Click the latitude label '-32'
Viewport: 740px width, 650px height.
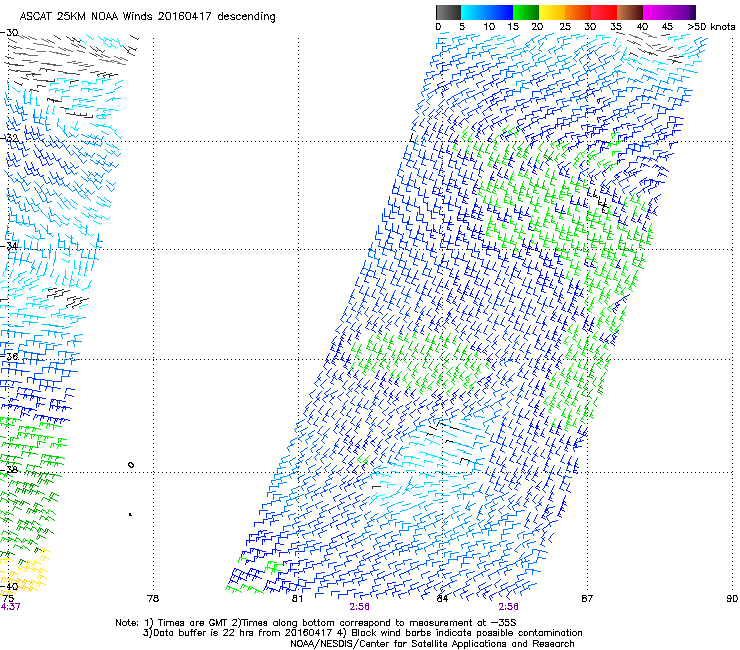[9, 138]
